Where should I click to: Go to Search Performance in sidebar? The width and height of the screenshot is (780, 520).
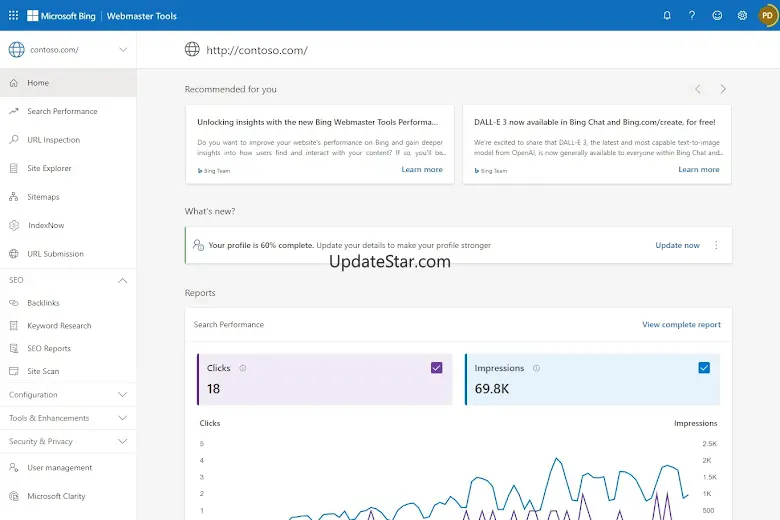pyautogui.click(x=62, y=111)
